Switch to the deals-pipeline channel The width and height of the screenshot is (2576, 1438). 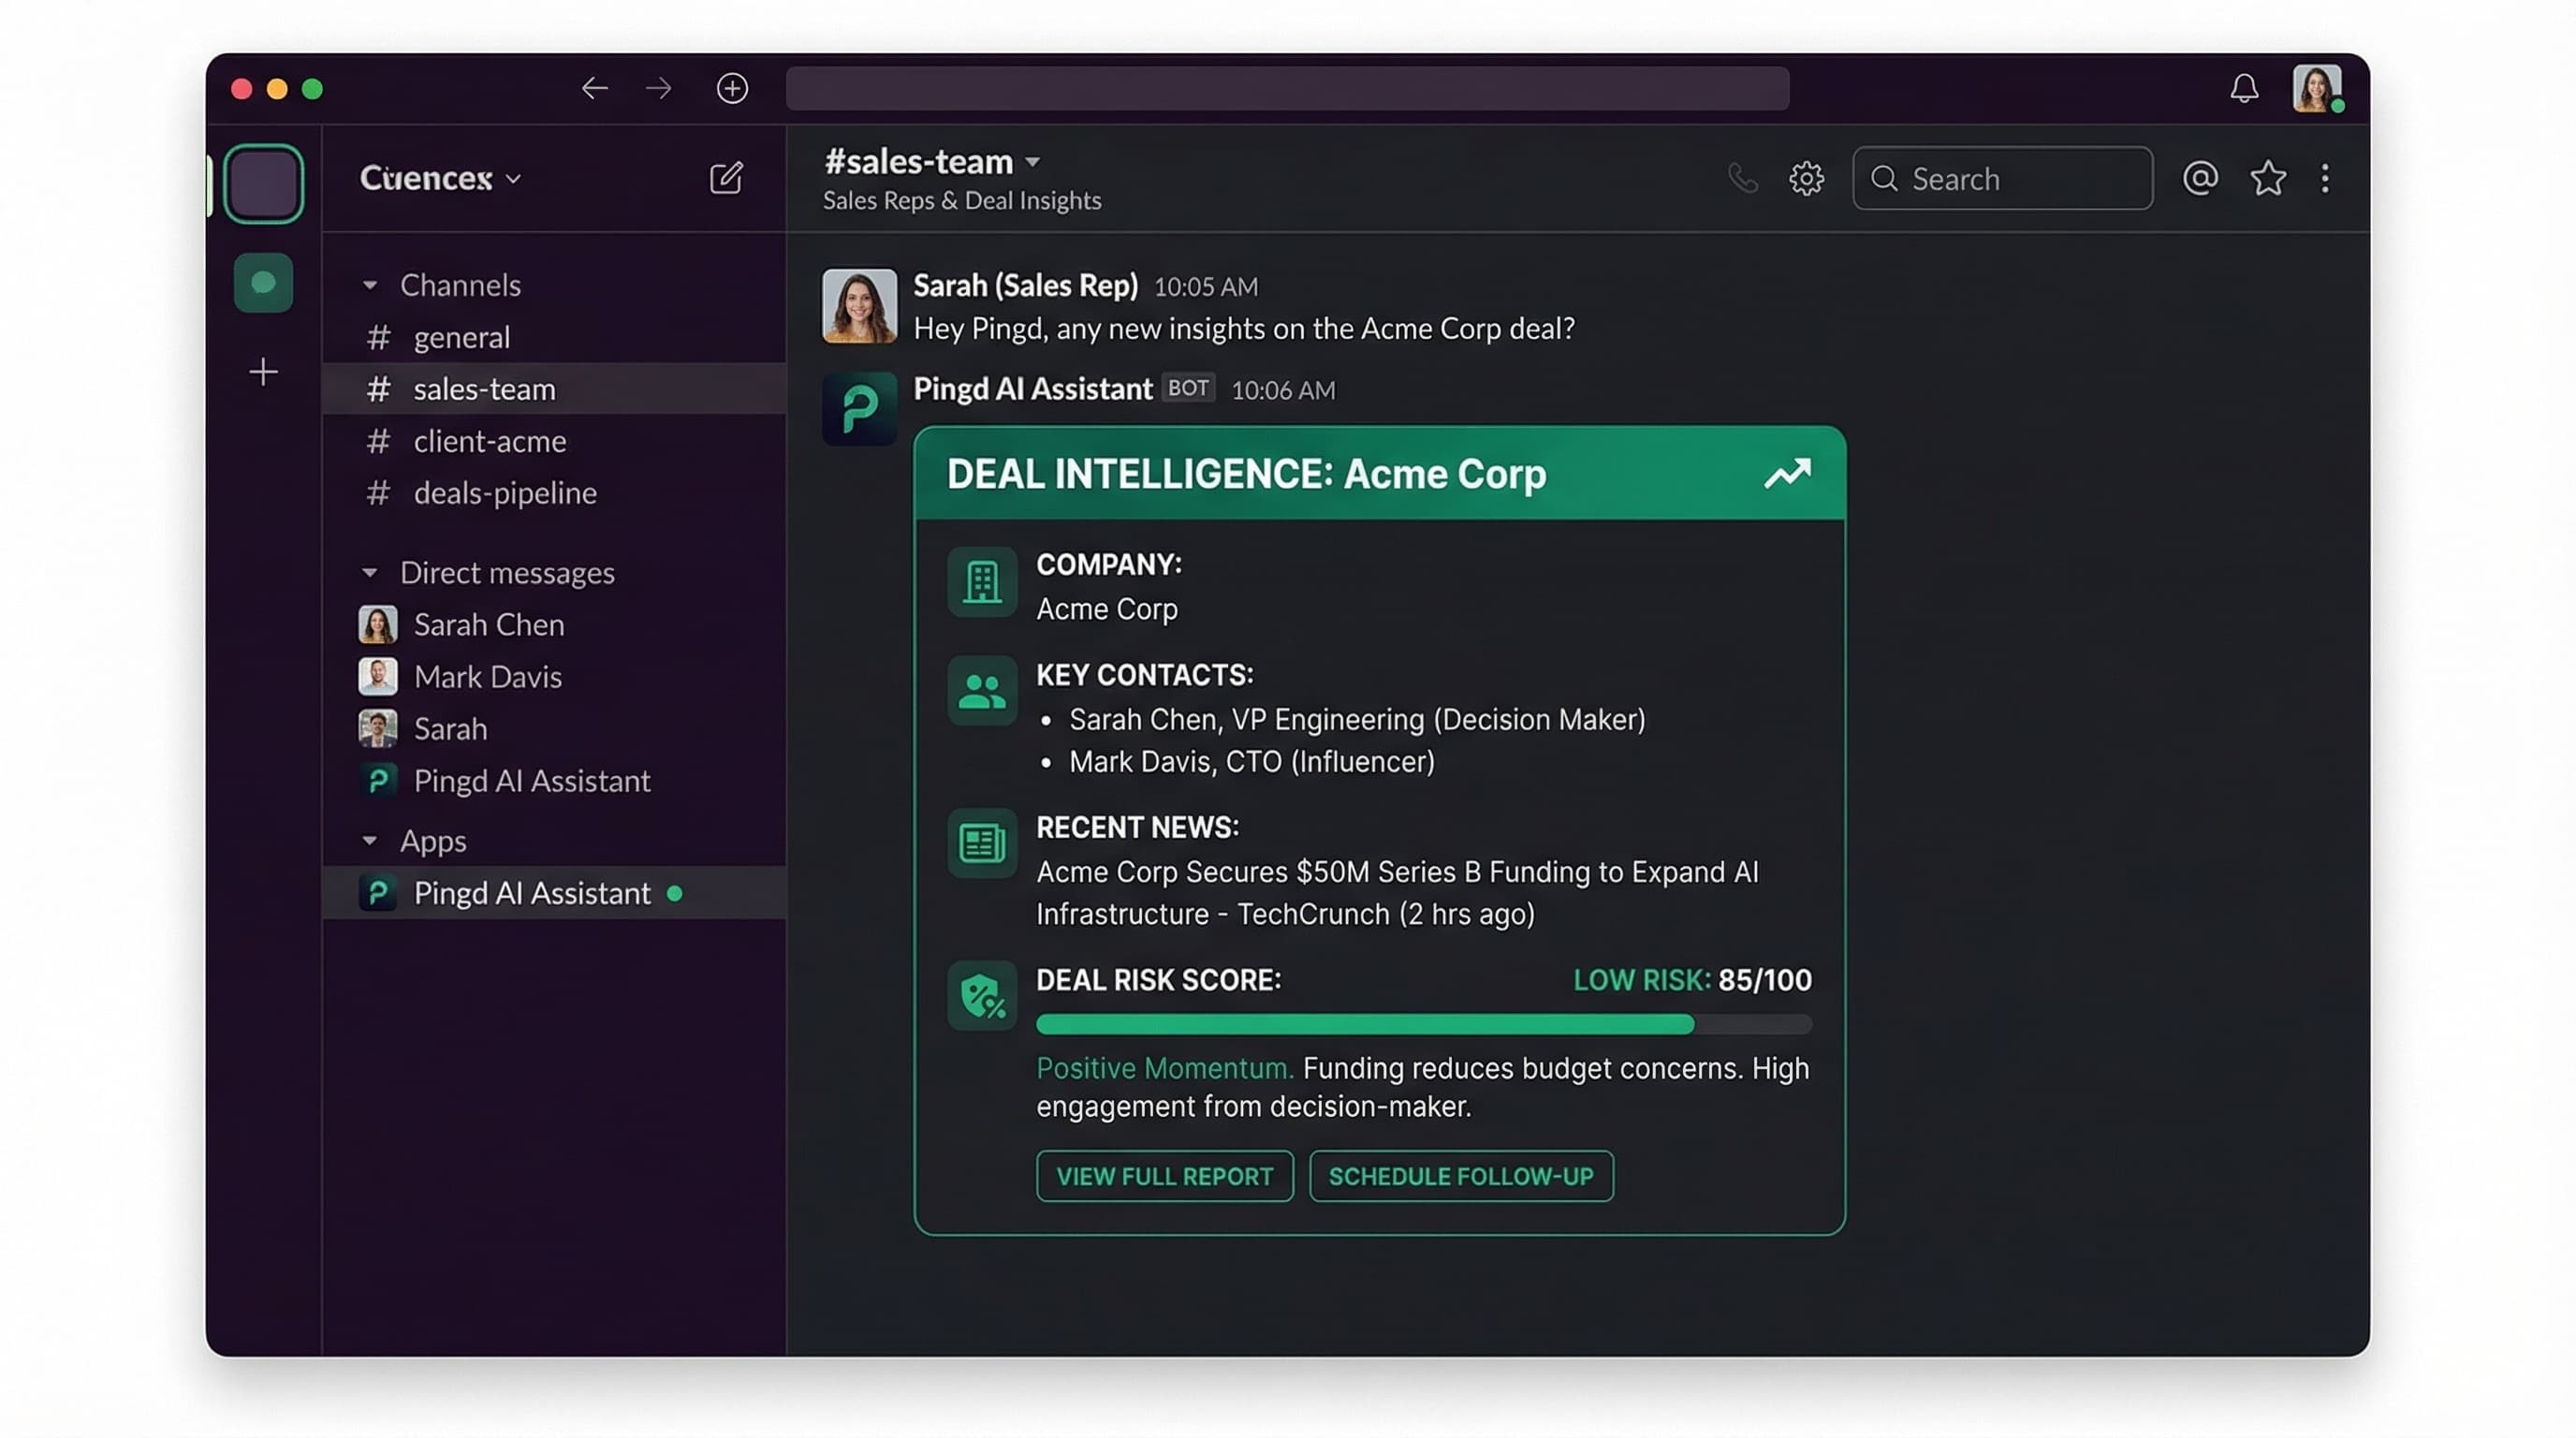[505, 492]
